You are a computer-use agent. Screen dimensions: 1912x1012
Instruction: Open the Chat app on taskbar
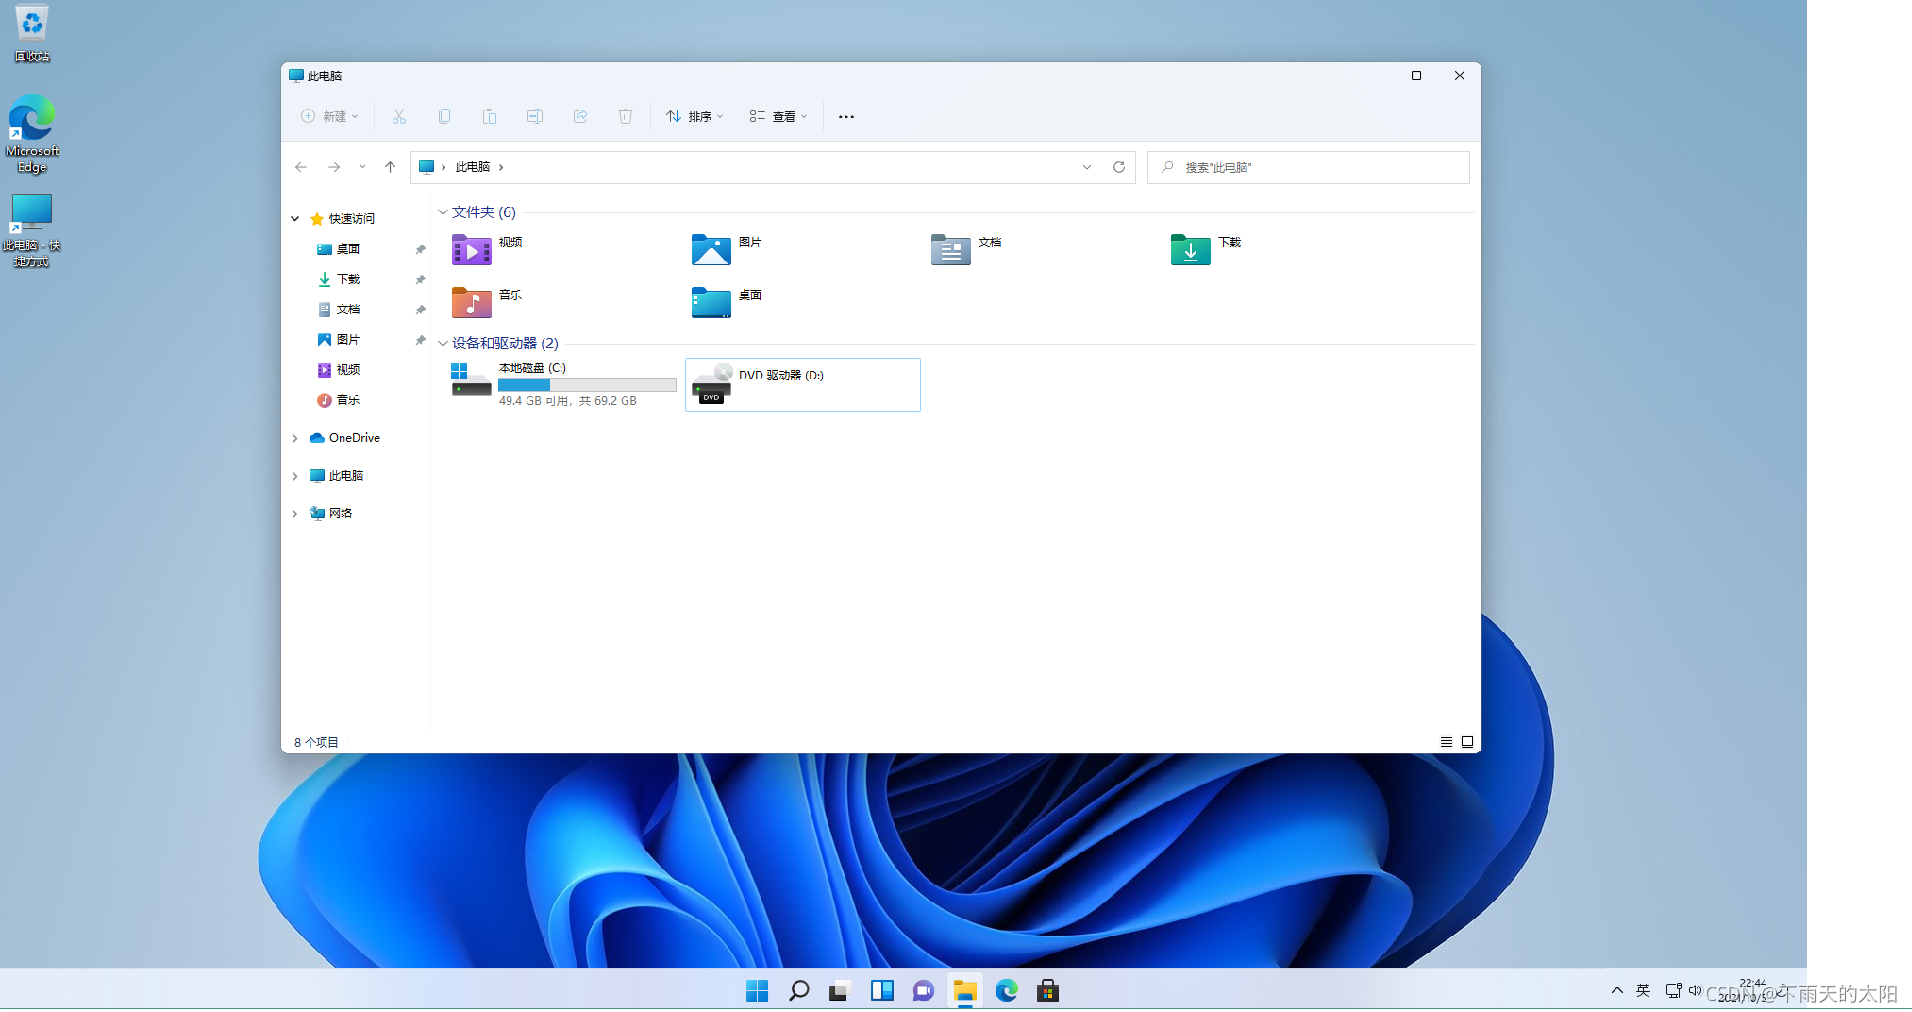[923, 991]
